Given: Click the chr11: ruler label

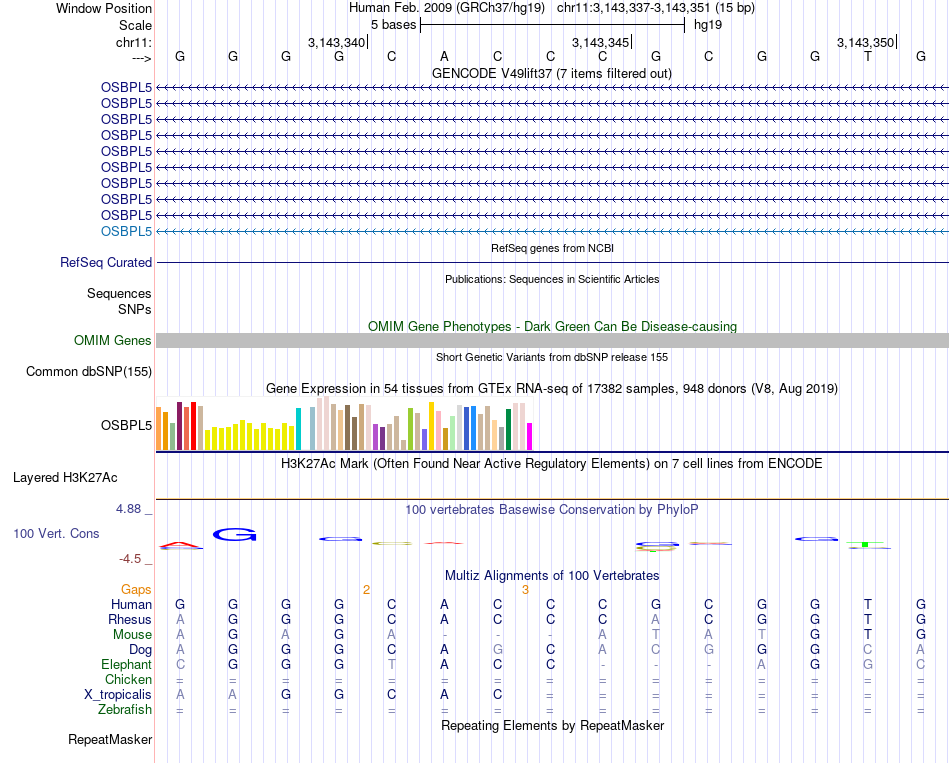Looking at the screenshot, I should 134,42.
